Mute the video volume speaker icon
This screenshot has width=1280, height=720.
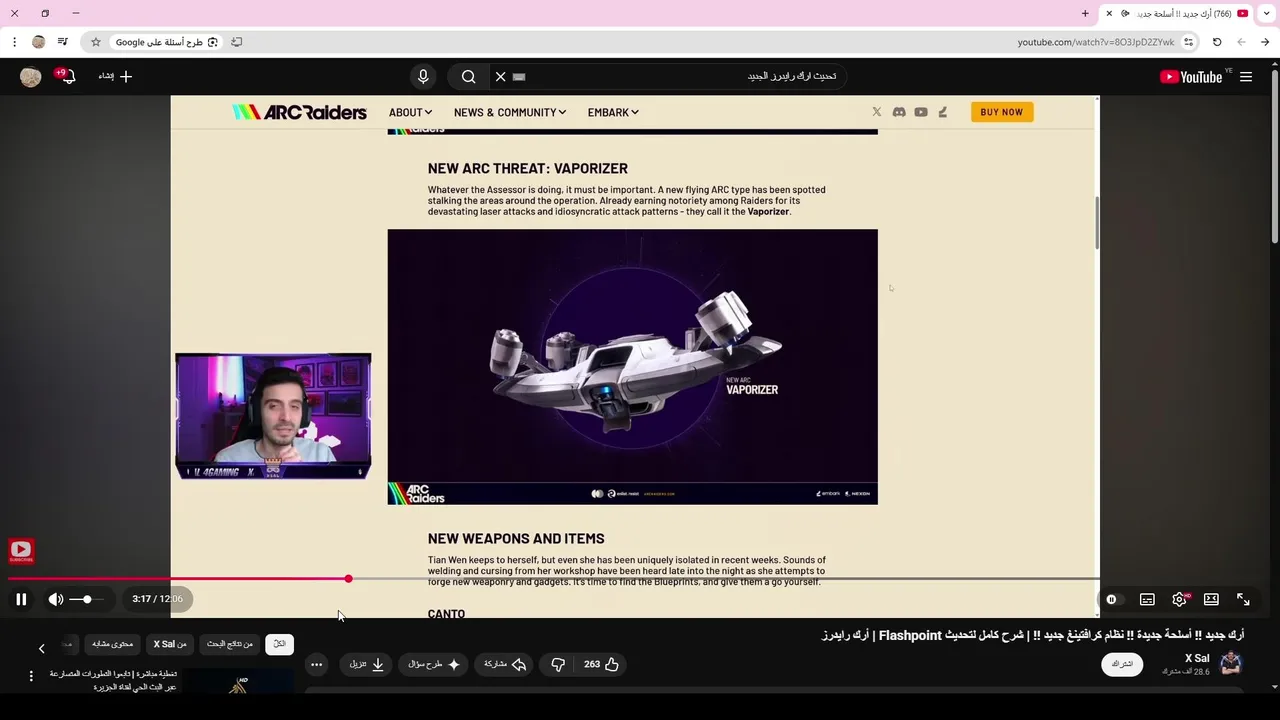point(56,599)
